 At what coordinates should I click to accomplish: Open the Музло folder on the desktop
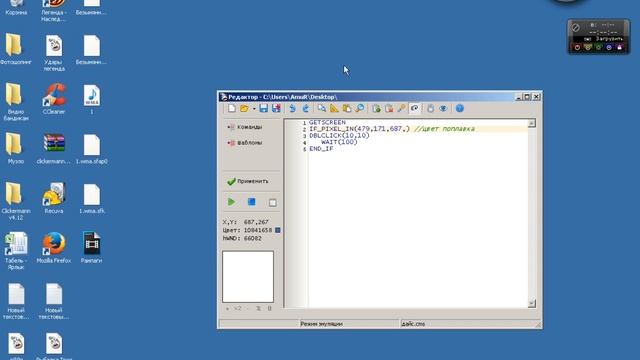[16, 149]
